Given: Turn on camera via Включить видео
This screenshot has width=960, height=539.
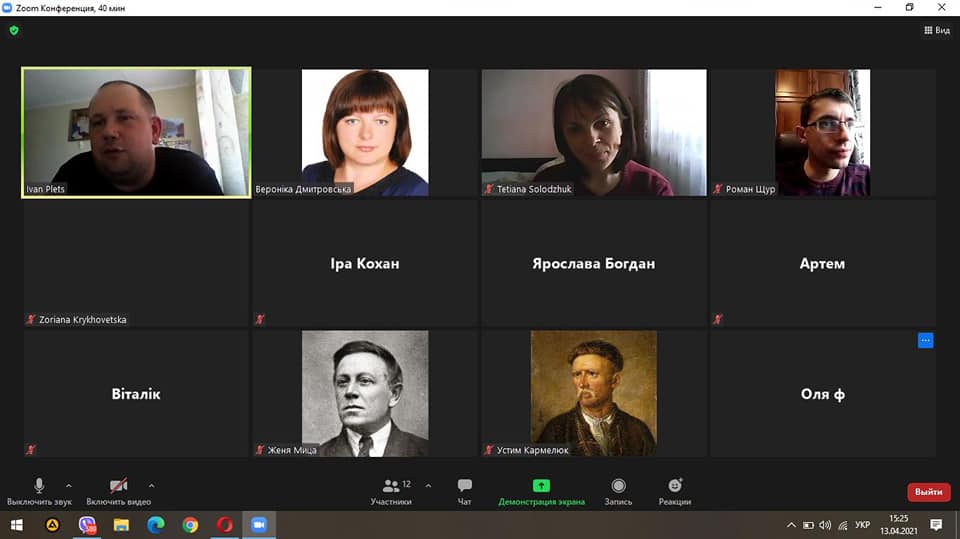Looking at the screenshot, I should 119,492.
